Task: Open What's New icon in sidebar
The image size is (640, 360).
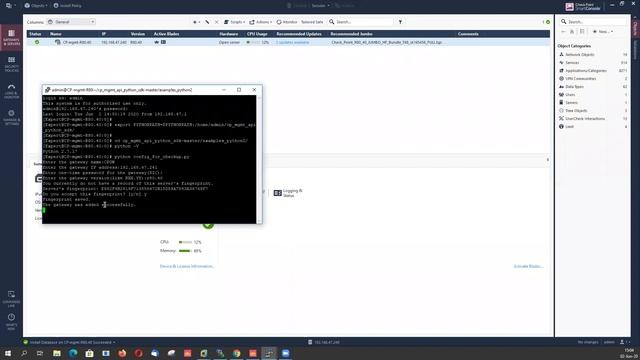Action: pyautogui.click(x=11, y=322)
